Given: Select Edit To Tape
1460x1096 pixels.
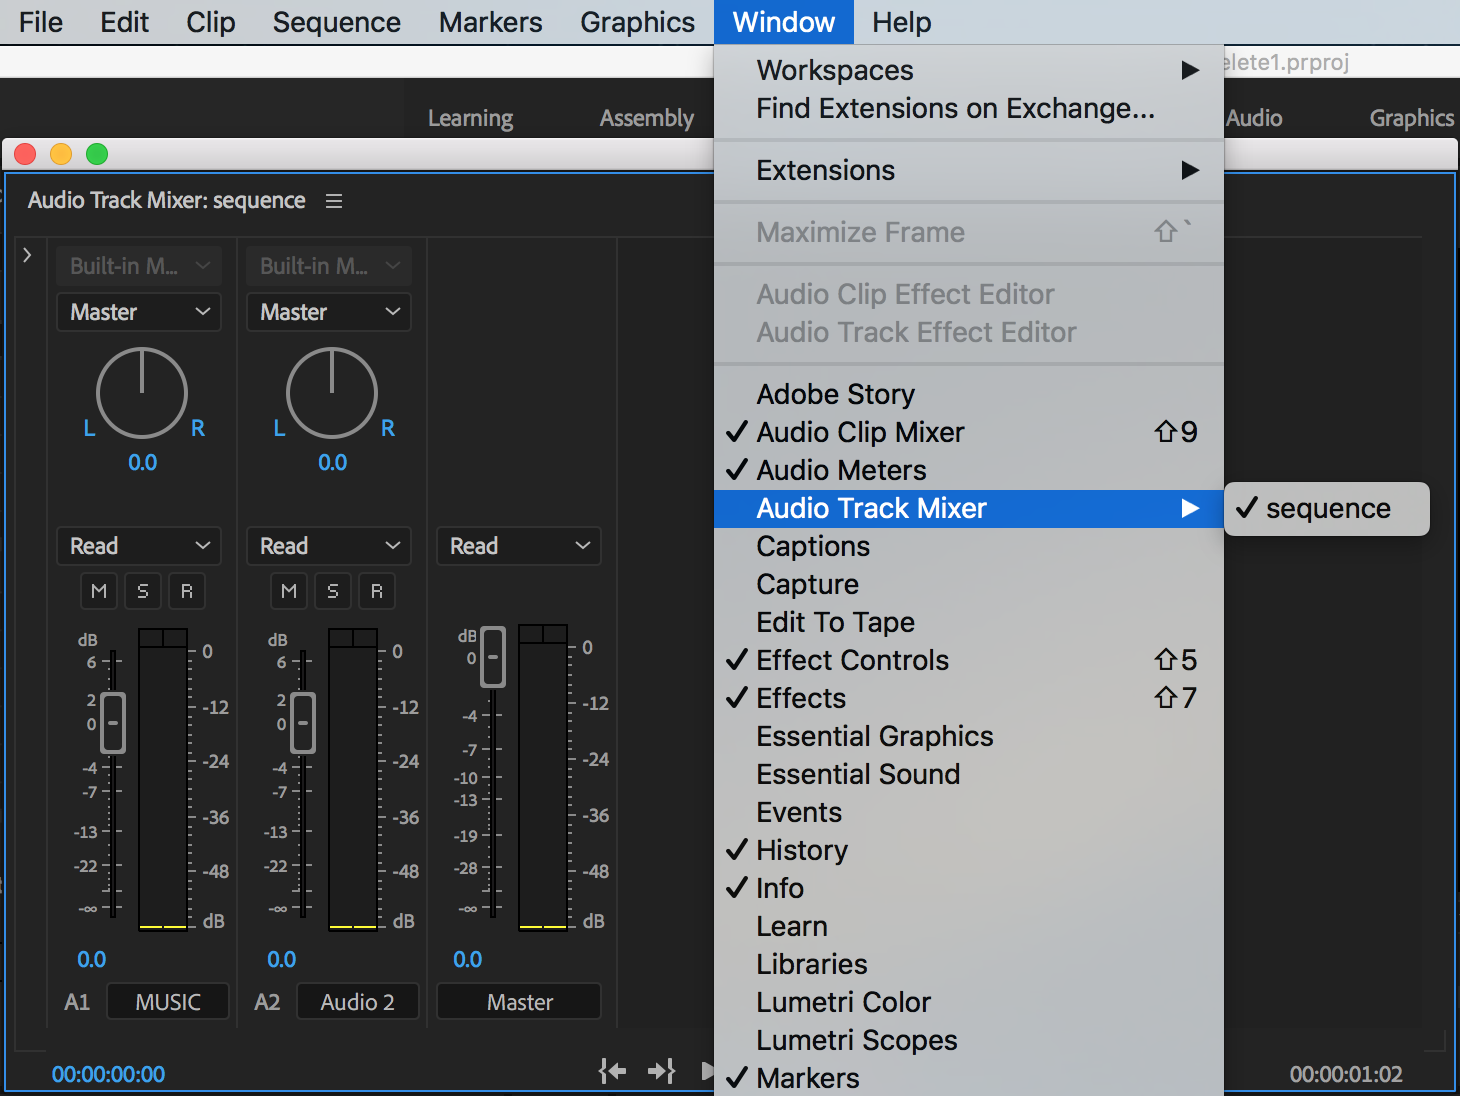Looking at the screenshot, I should (x=969, y=622).
